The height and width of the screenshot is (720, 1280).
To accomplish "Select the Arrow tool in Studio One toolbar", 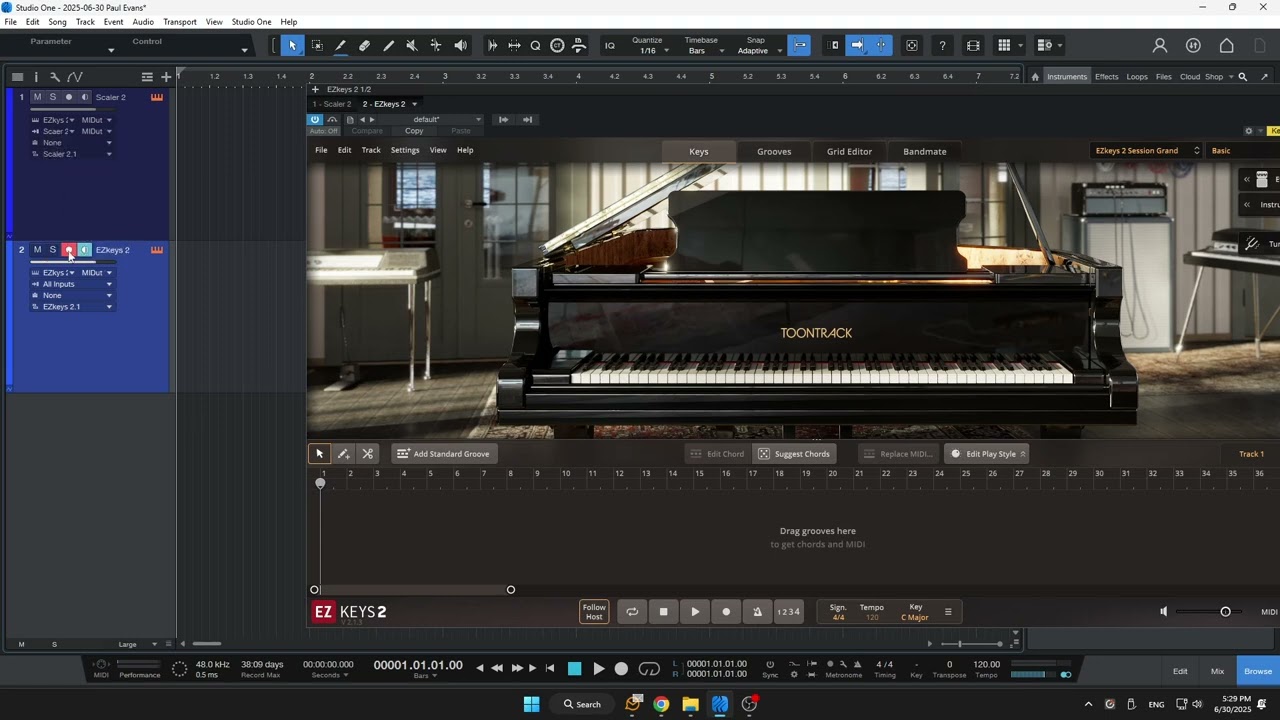I will (x=292, y=45).
